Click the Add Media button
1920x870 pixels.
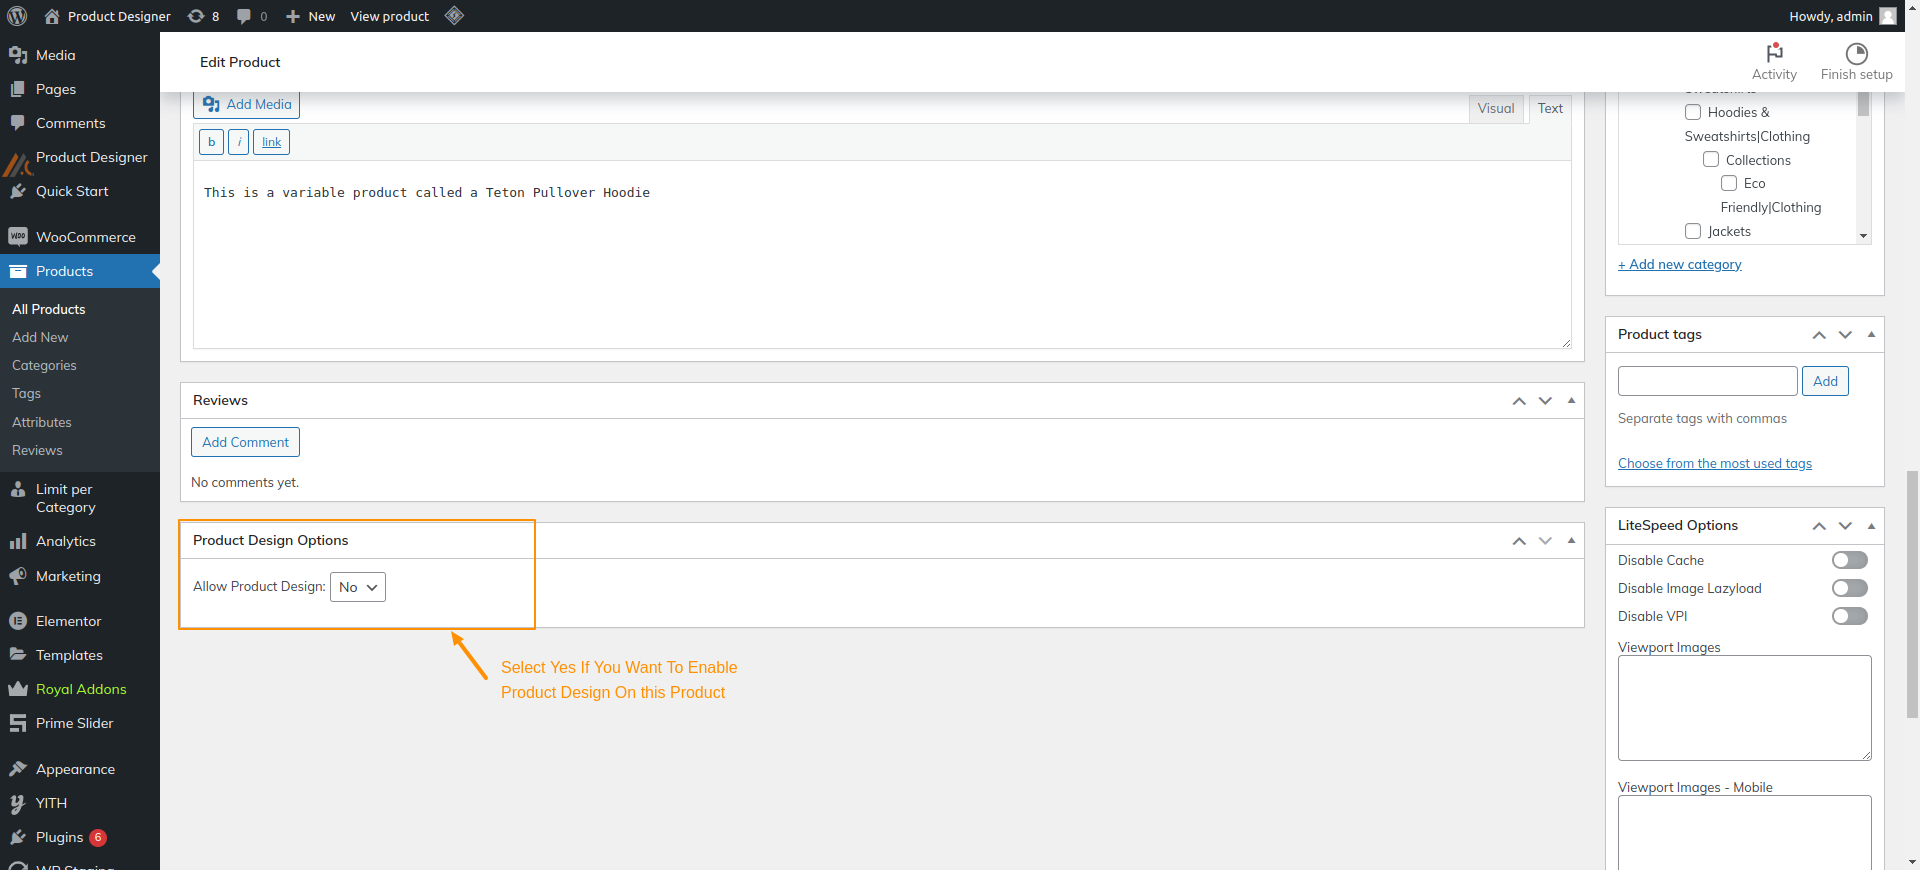[246, 104]
